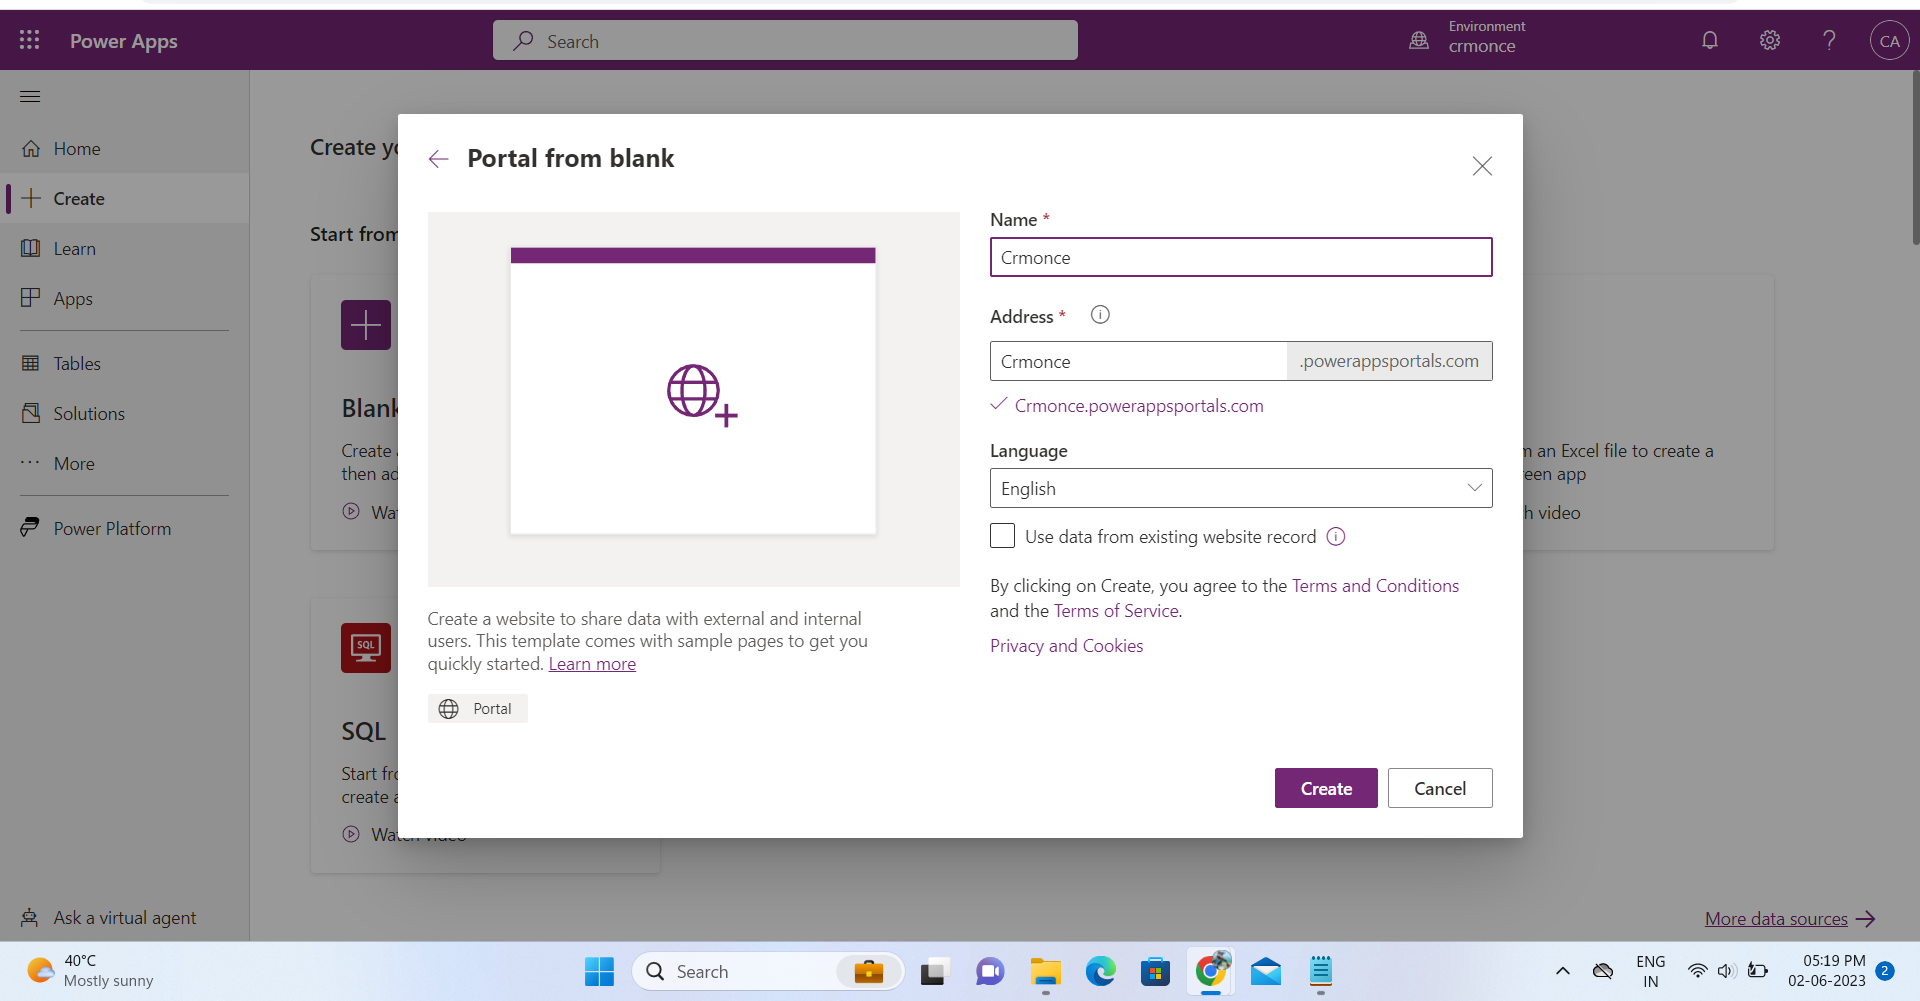
Task: Open Microsoft Store from taskbar
Action: coord(1155,971)
